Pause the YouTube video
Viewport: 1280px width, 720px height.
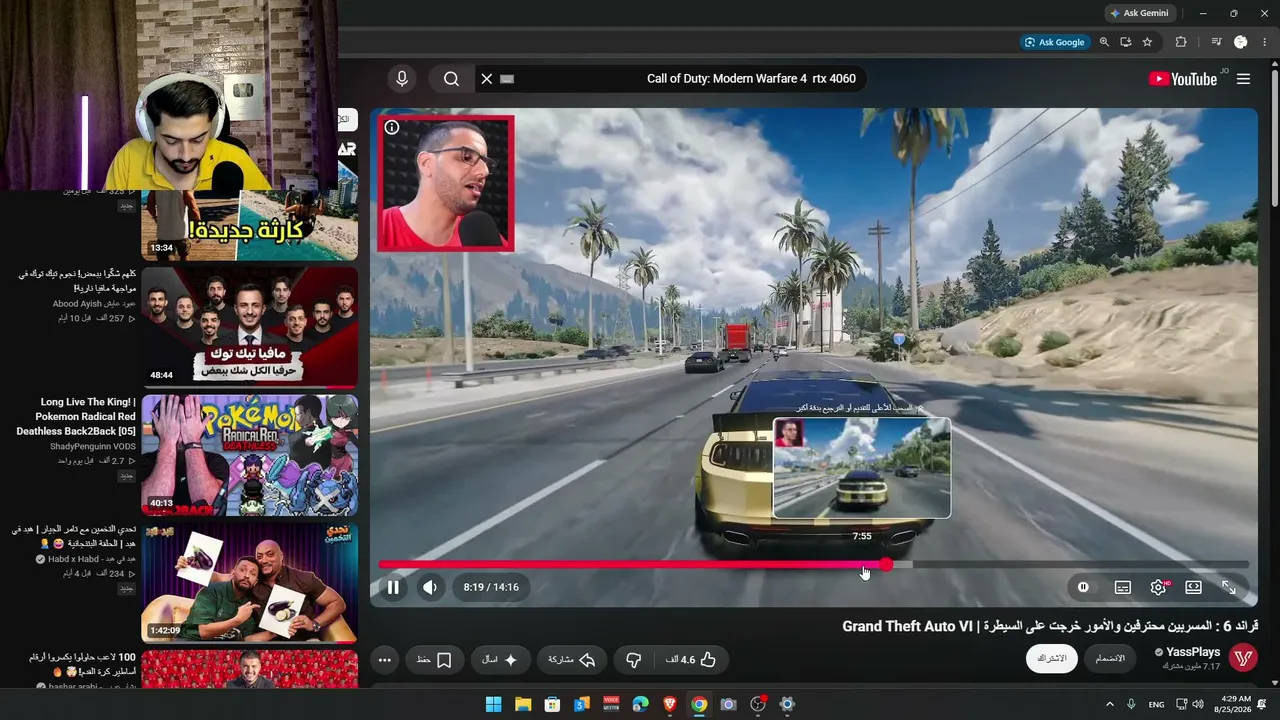point(393,587)
